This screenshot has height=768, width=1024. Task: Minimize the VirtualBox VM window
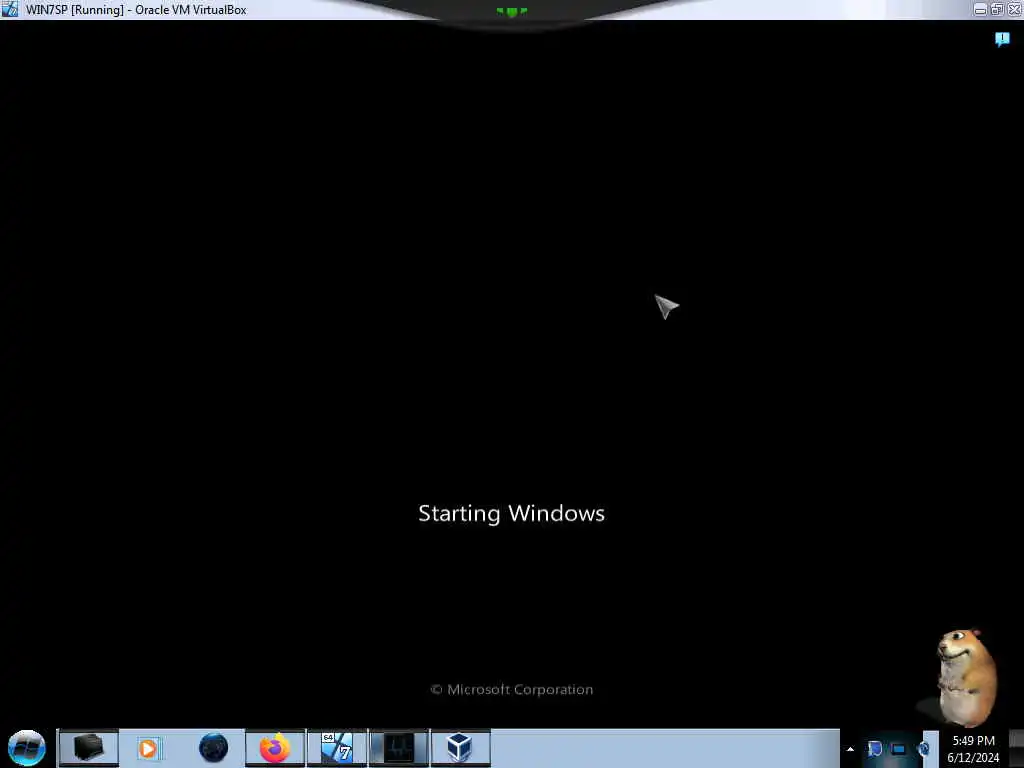point(981,9)
